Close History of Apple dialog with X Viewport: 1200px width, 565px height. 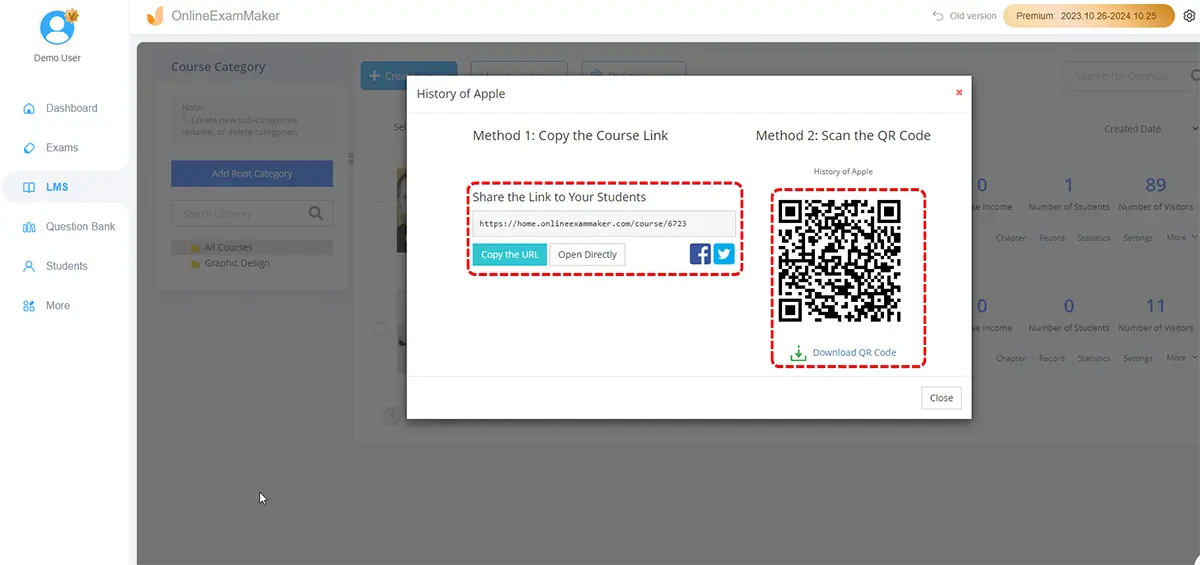tap(958, 93)
